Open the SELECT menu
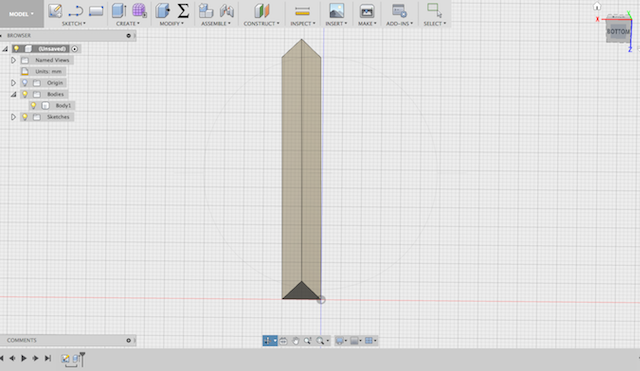640x371 pixels. pyautogui.click(x=435, y=24)
